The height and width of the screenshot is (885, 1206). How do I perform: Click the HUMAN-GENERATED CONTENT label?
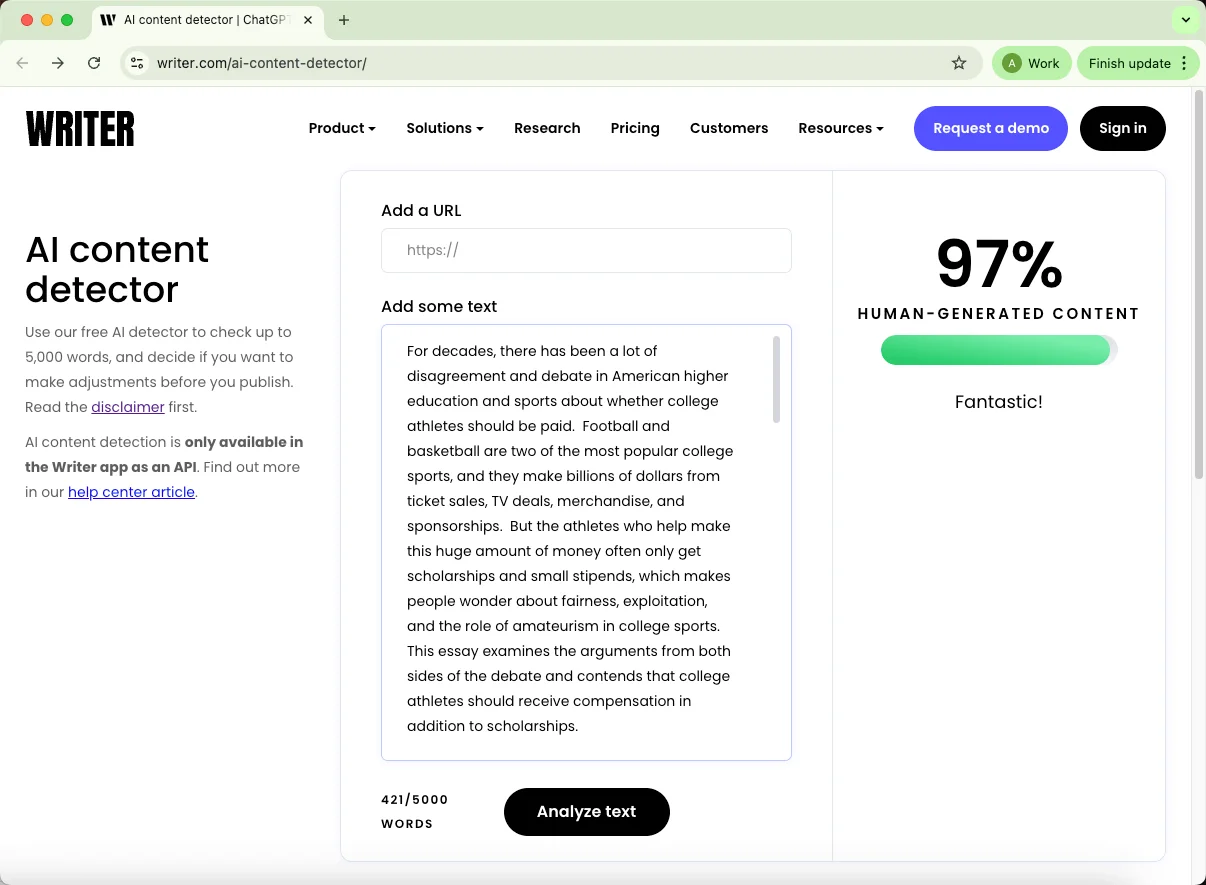click(x=998, y=313)
